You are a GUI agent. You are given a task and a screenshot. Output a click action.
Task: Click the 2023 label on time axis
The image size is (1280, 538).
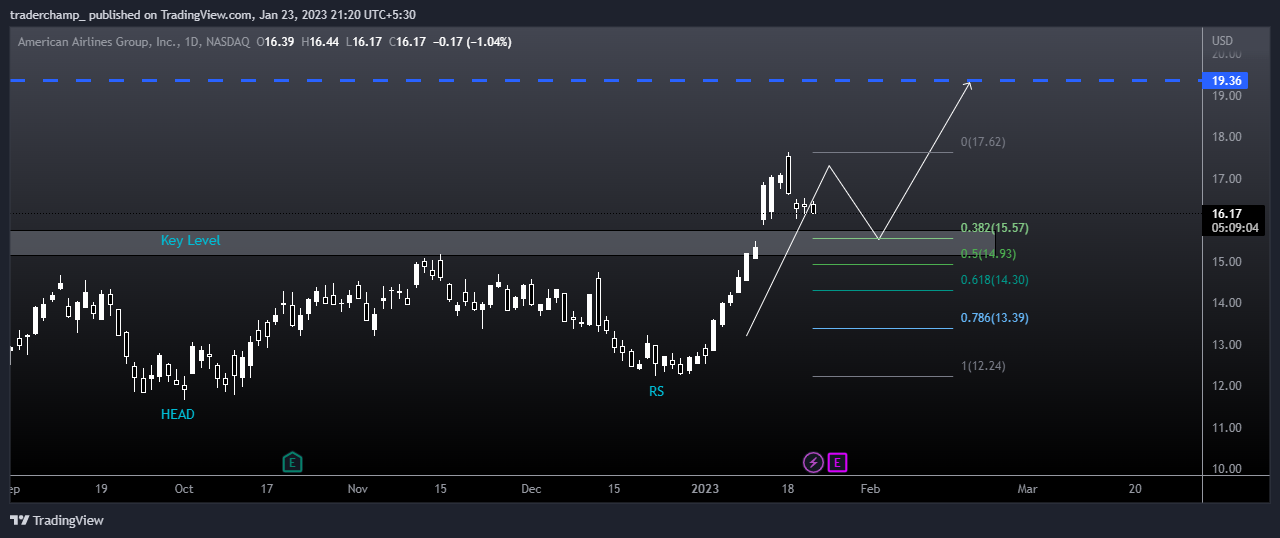(x=705, y=489)
